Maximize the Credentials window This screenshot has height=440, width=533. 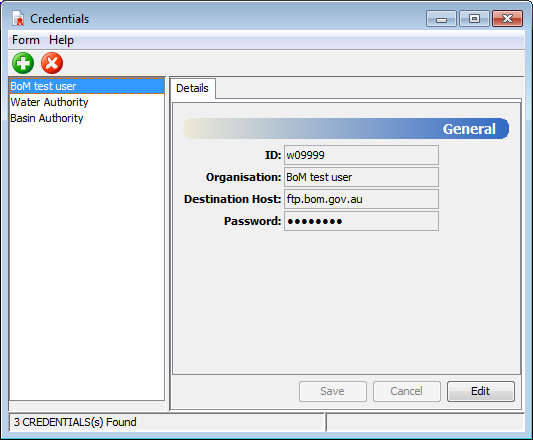tap(474, 18)
